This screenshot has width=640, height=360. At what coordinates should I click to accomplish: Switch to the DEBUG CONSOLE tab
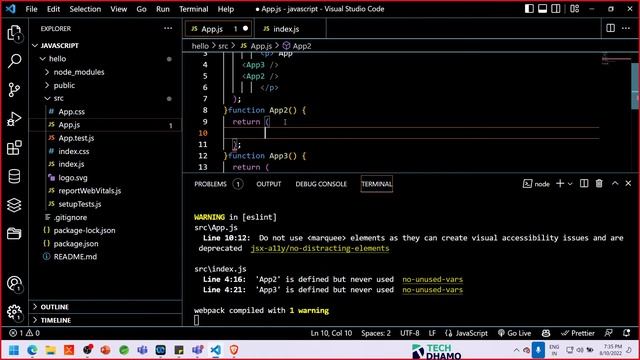[321, 184]
